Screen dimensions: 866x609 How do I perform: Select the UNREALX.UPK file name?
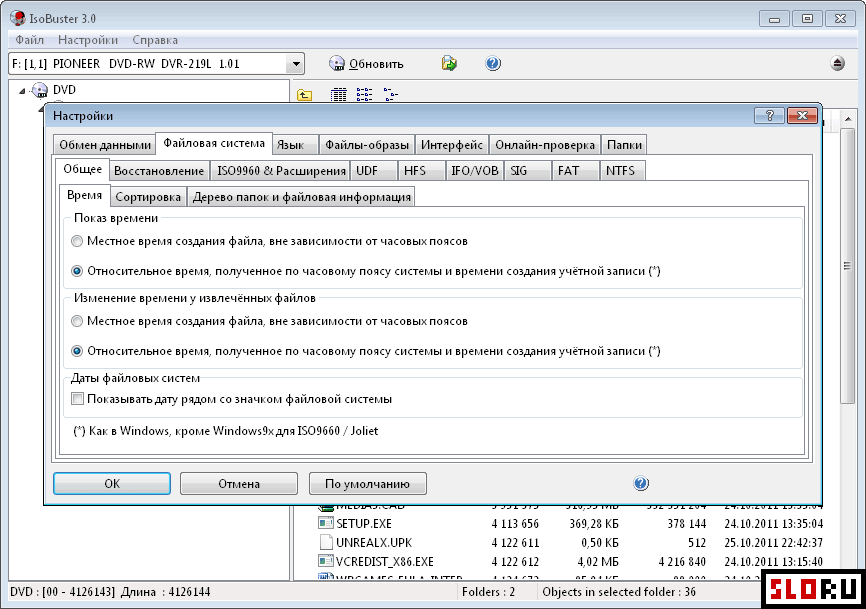(x=374, y=543)
